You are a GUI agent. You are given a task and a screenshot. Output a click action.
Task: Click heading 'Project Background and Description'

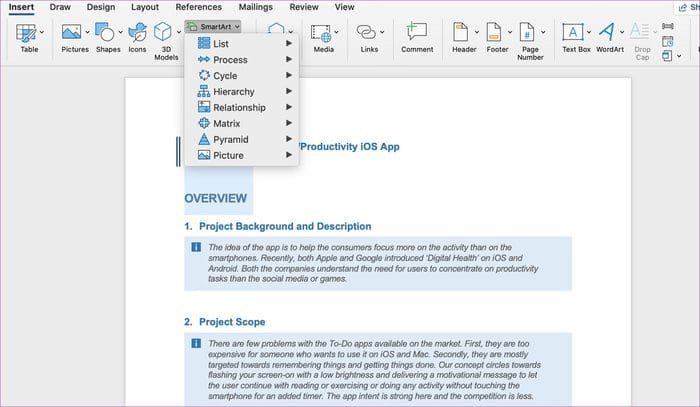click(x=285, y=226)
